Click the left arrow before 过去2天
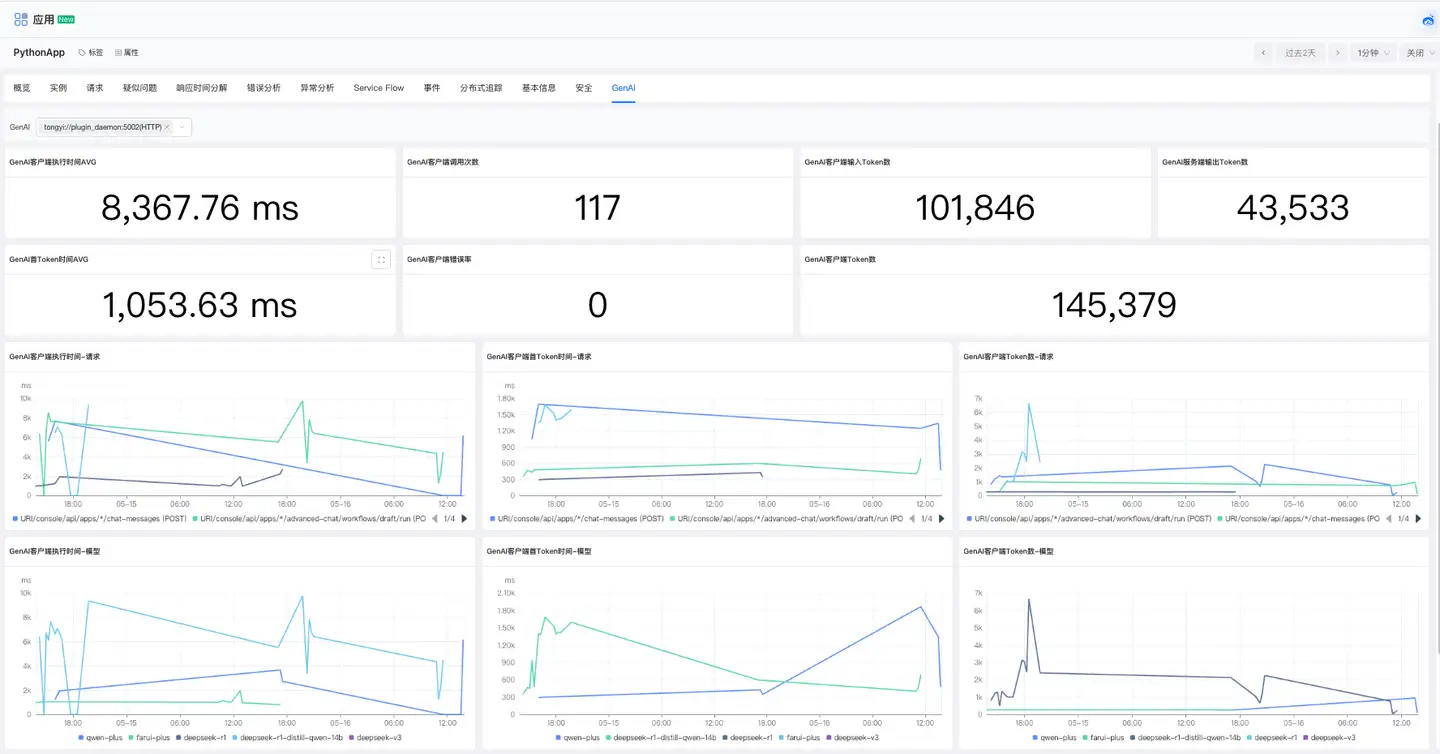 pos(1263,52)
